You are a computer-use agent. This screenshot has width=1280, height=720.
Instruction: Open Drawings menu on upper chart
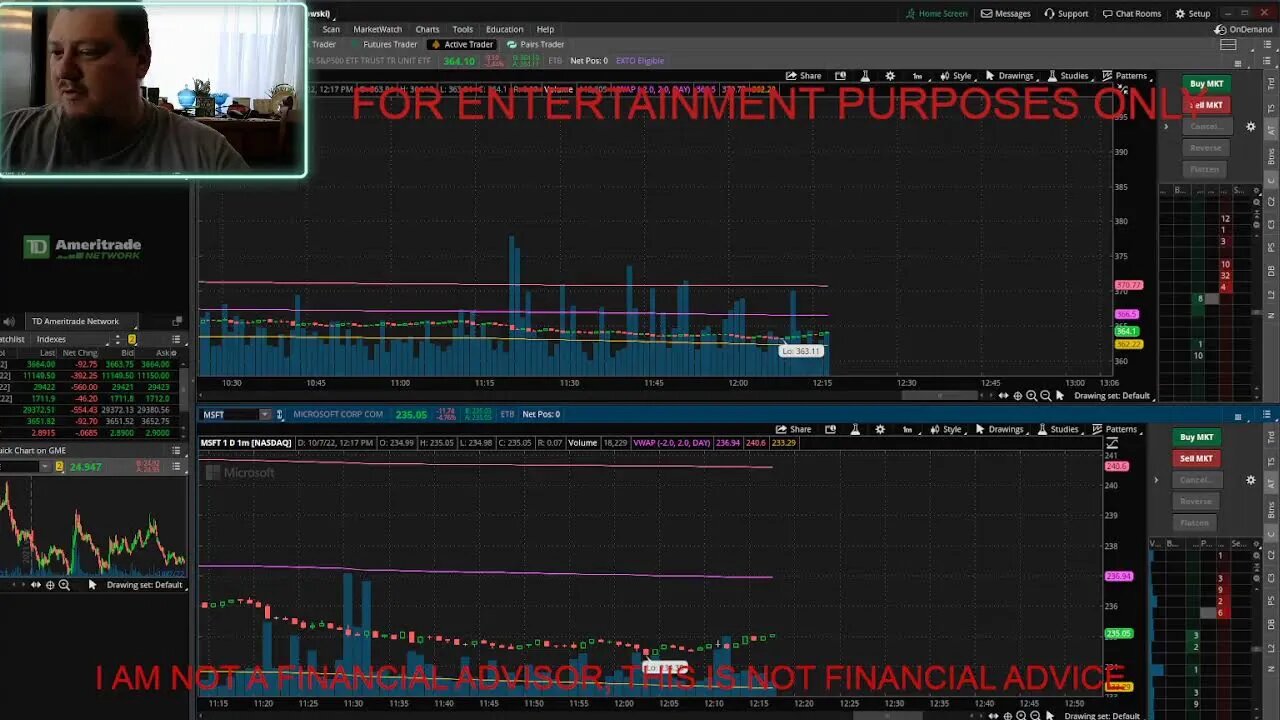point(1009,76)
